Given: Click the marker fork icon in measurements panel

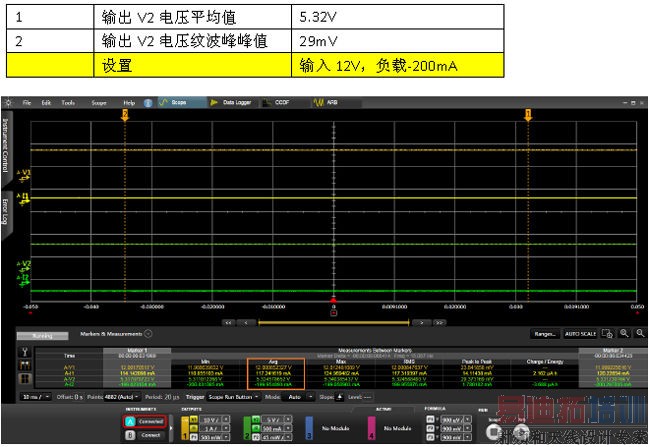Looking at the screenshot, I should coord(25,352).
